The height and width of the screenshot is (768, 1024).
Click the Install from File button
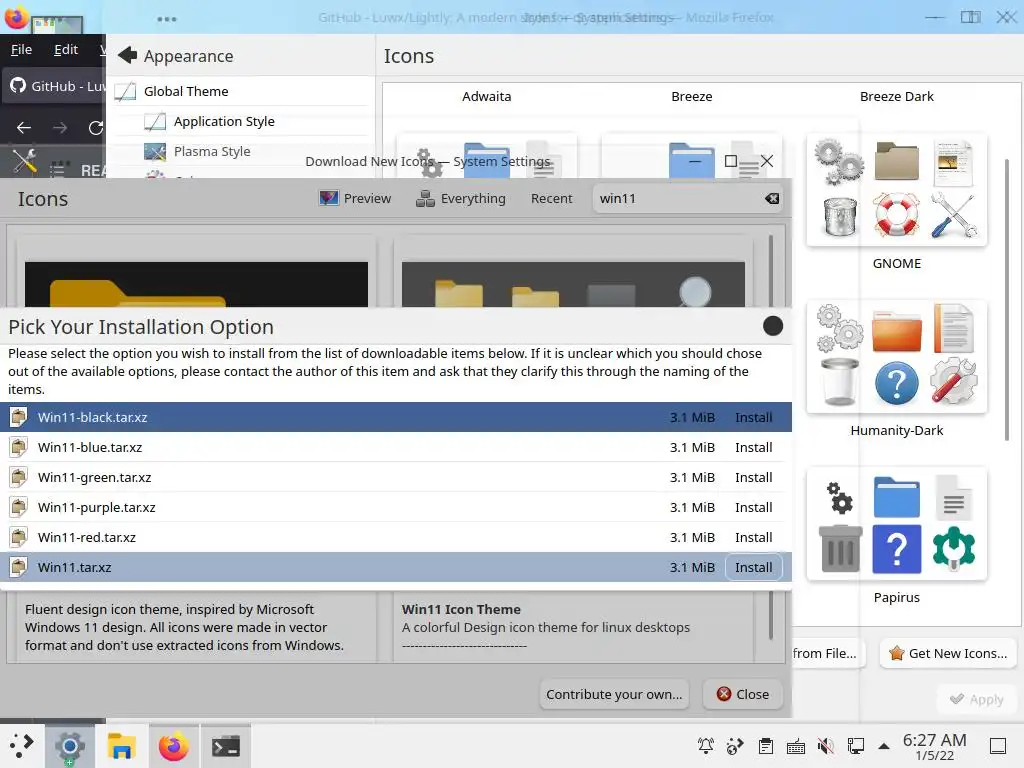pyautogui.click(x=827, y=653)
